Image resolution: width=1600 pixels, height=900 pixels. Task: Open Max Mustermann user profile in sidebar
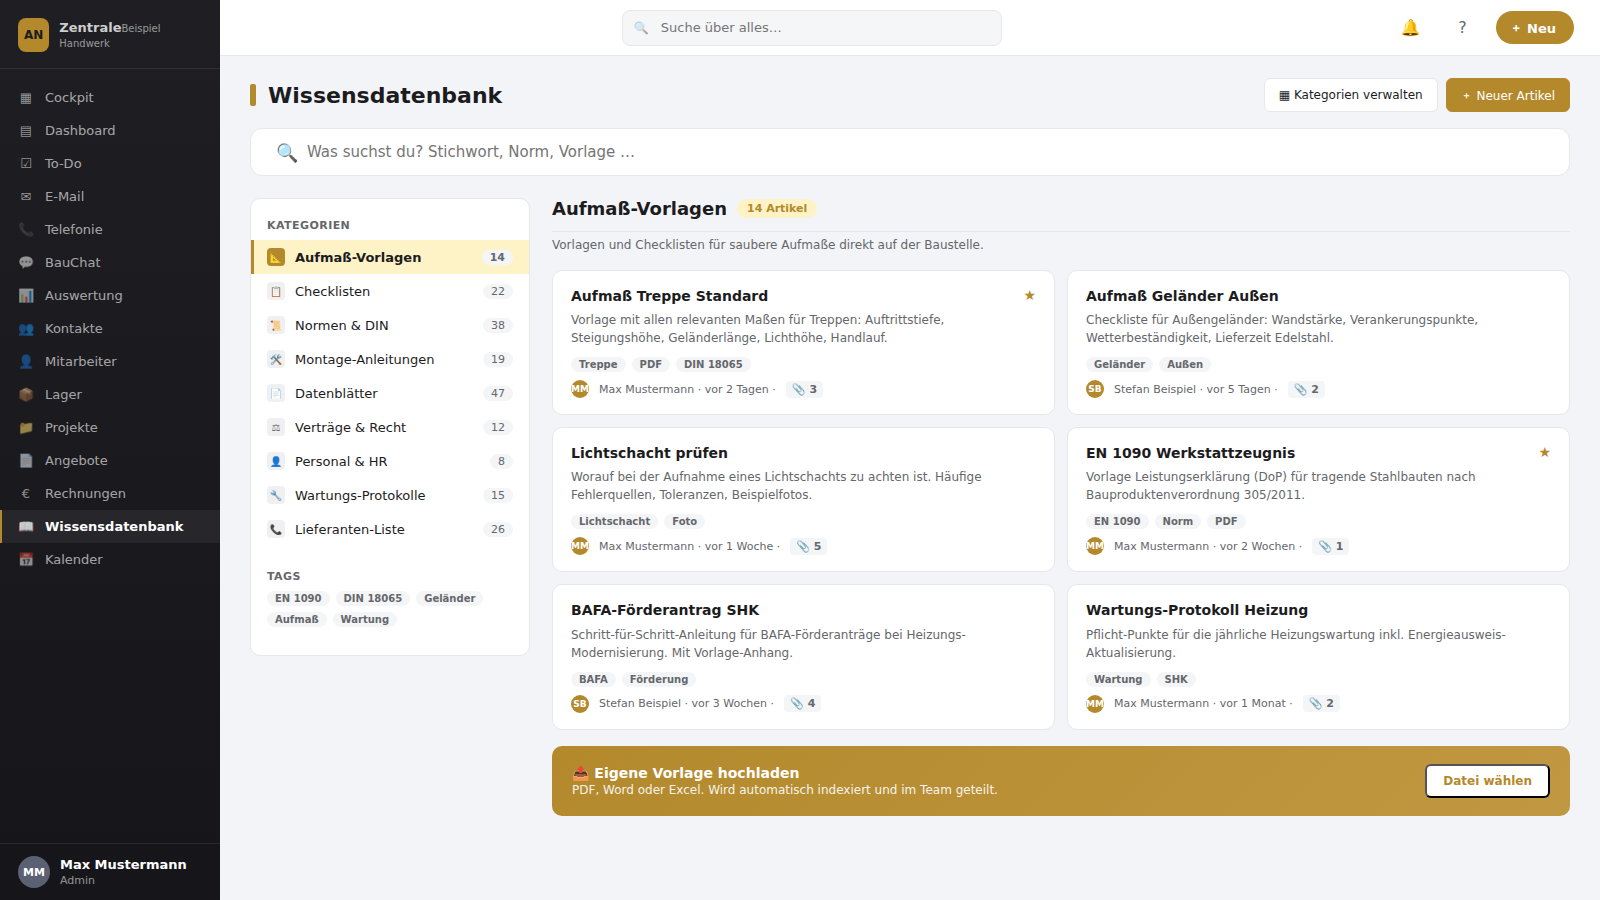click(110, 872)
